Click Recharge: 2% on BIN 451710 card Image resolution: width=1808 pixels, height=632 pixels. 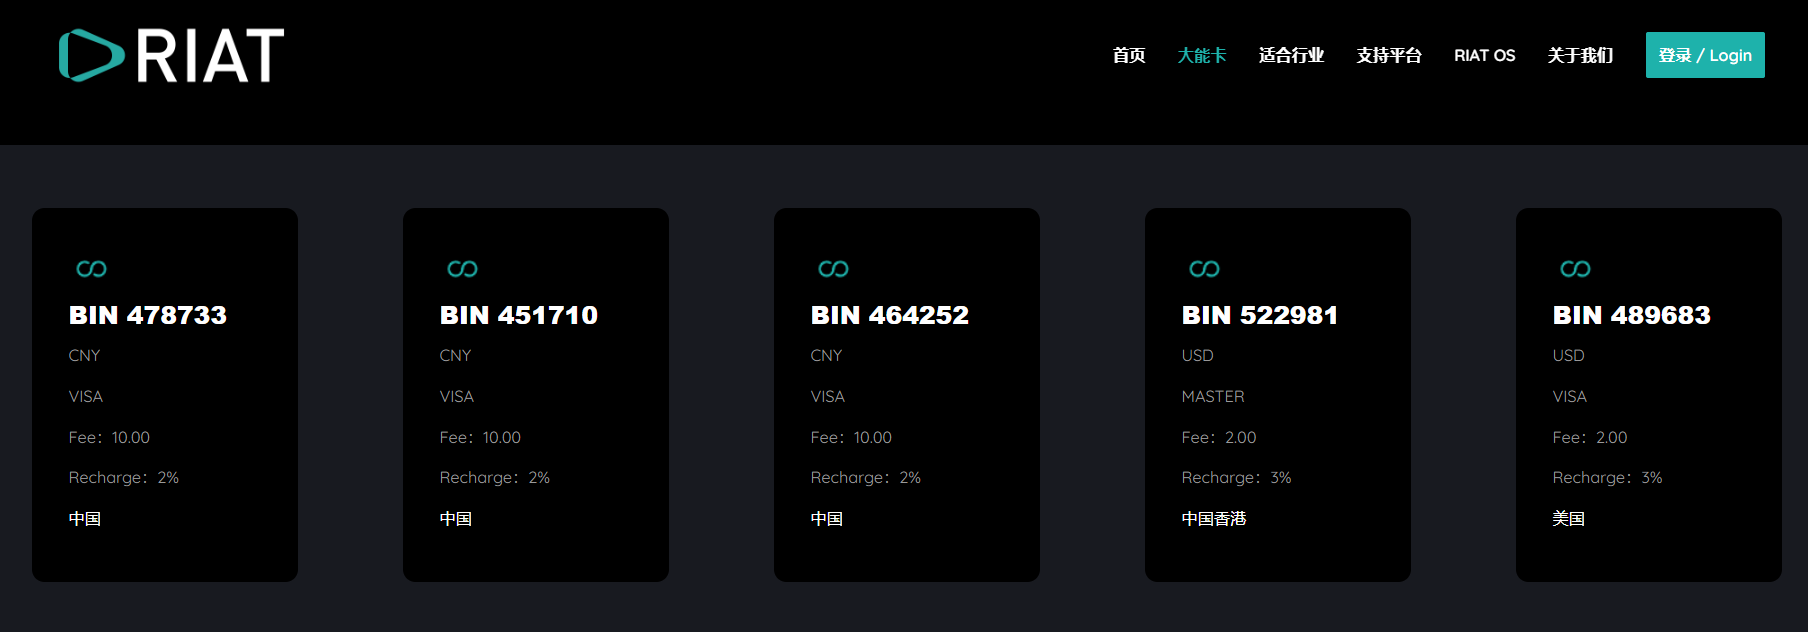[495, 478]
